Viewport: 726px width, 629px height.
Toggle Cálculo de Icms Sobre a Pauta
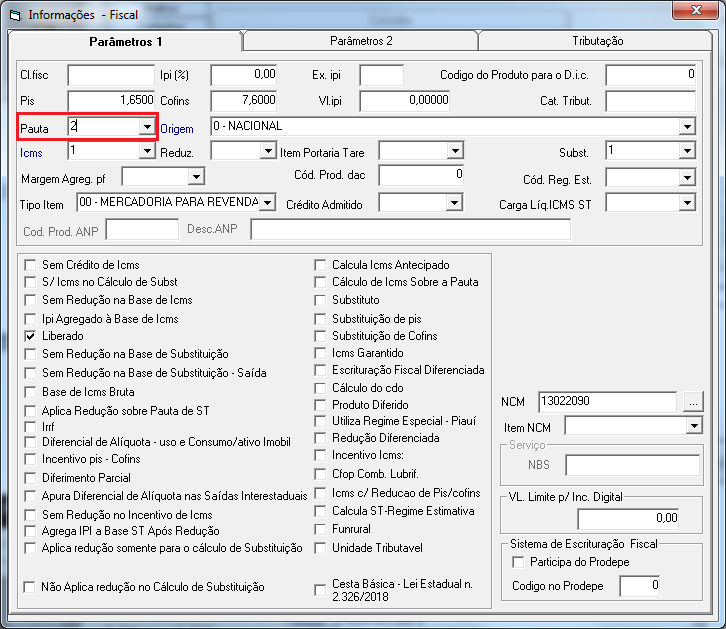pyautogui.click(x=320, y=282)
